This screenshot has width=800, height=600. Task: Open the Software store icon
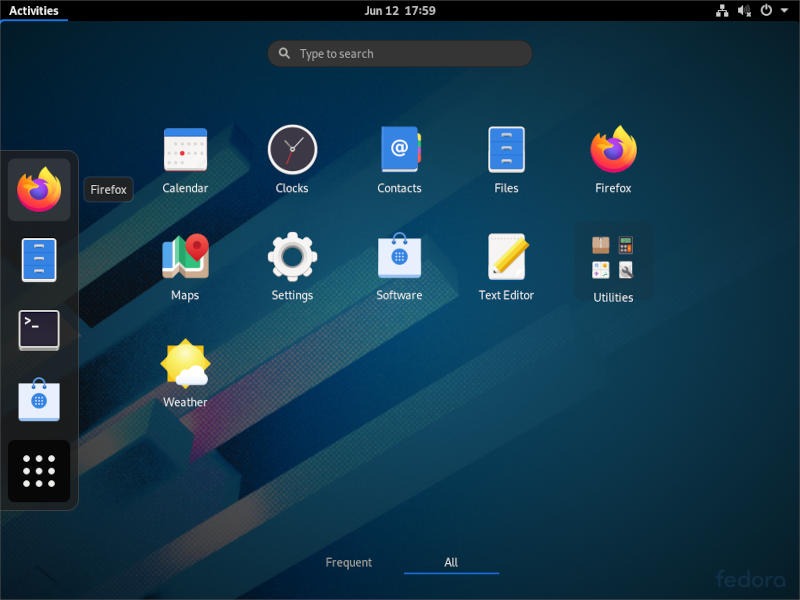pos(399,258)
